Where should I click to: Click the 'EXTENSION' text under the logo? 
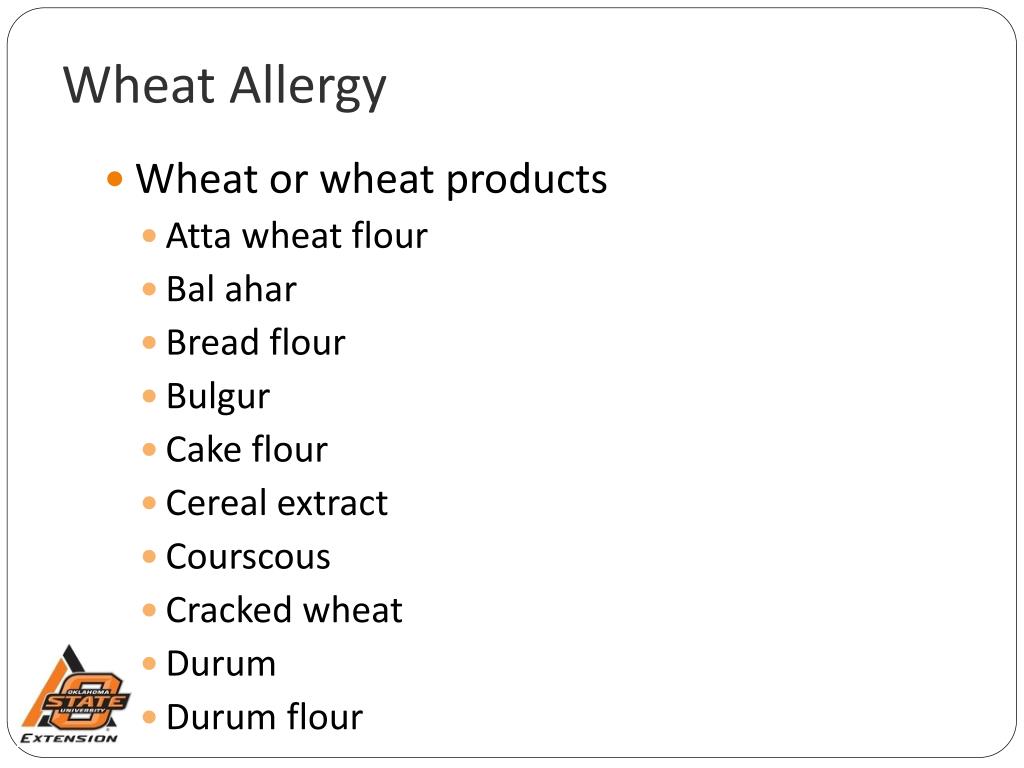pyautogui.click(x=69, y=739)
